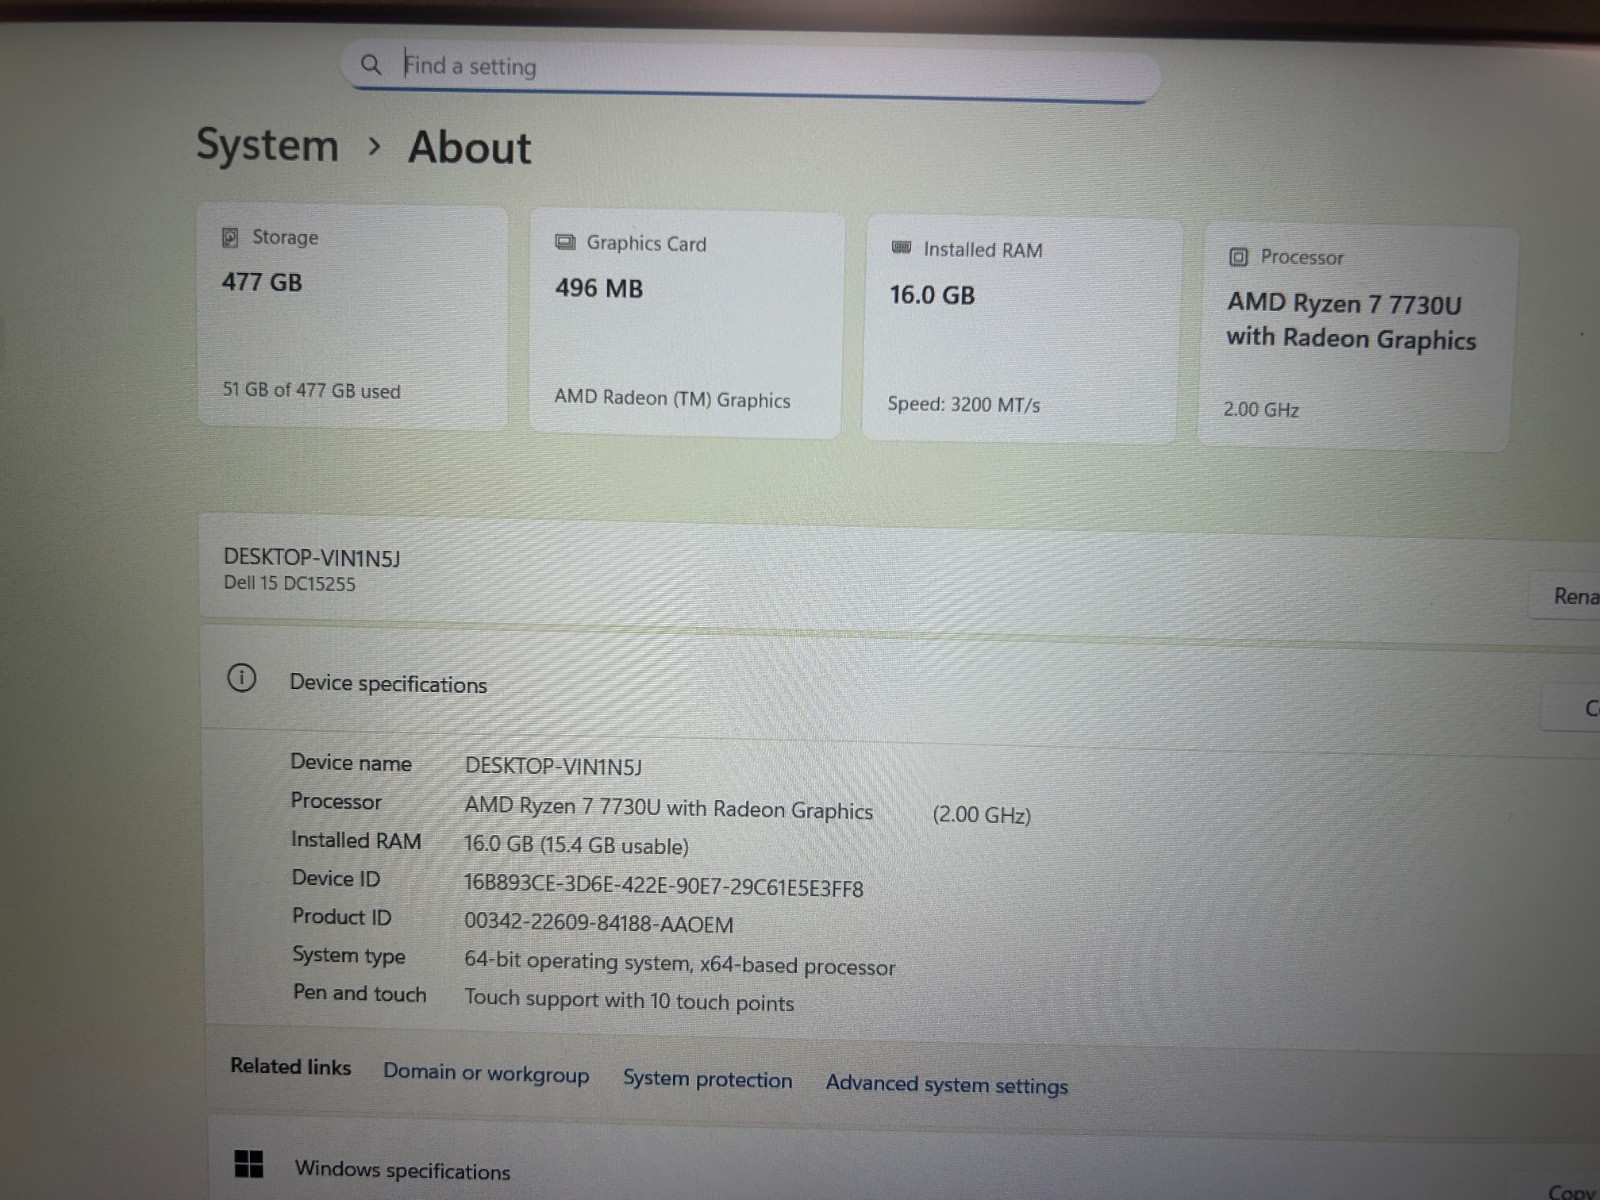This screenshot has width=1600, height=1200.
Task: Open the 477 GB Storage card
Action: click(x=352, y=317)
